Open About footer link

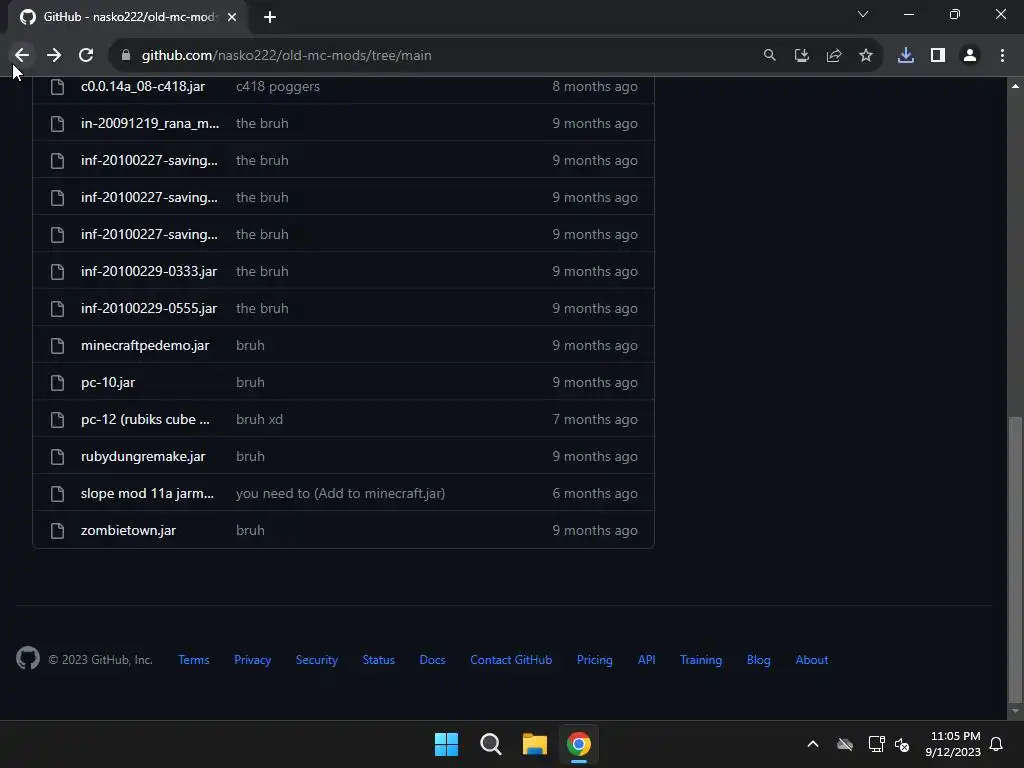[x=812, y=660]
